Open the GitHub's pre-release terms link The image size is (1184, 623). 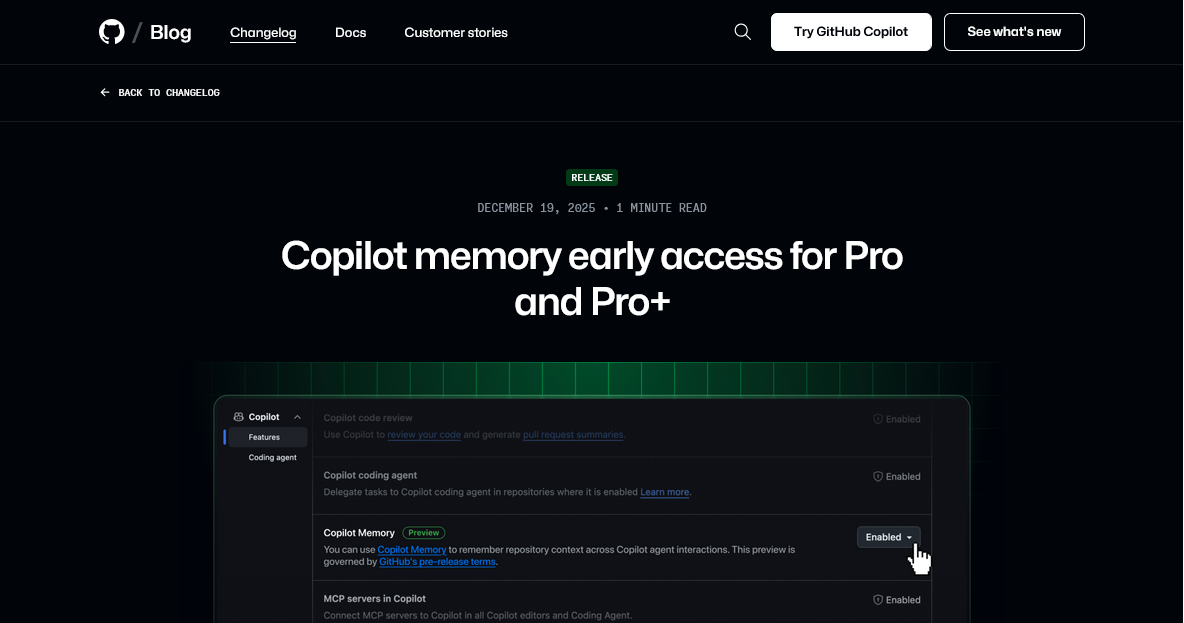tap(437, 562)
